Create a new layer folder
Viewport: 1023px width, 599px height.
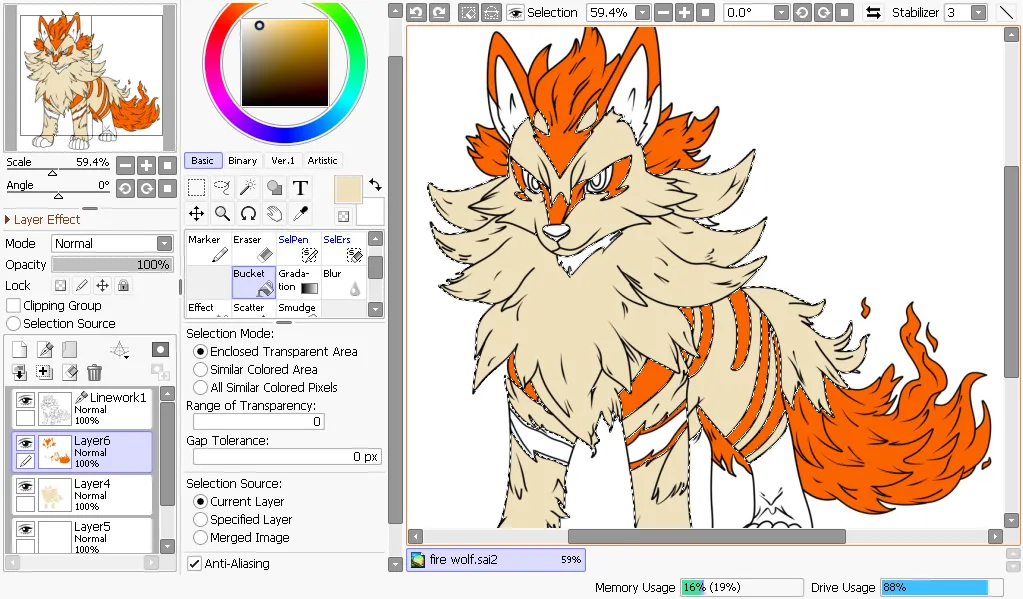click(69, 350)
